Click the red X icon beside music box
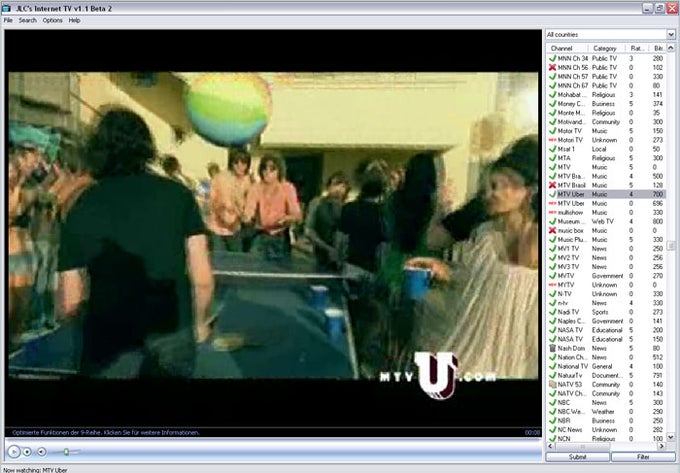 click(x=552, y=230)
